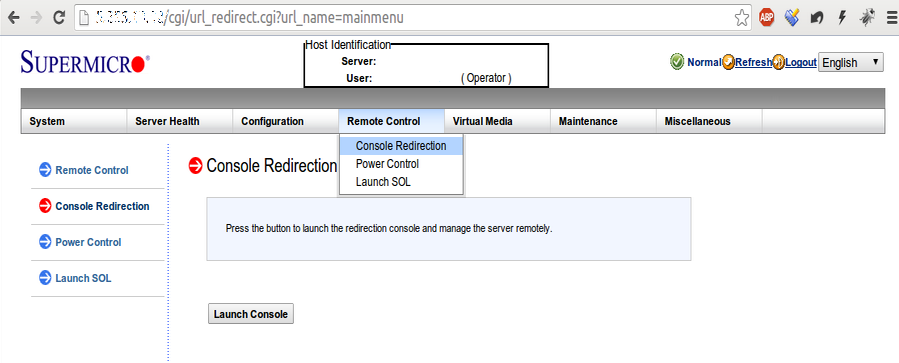Click the Launch Console button
The height and width of the screenshot is (363, 899).
(x=251, y=314)
